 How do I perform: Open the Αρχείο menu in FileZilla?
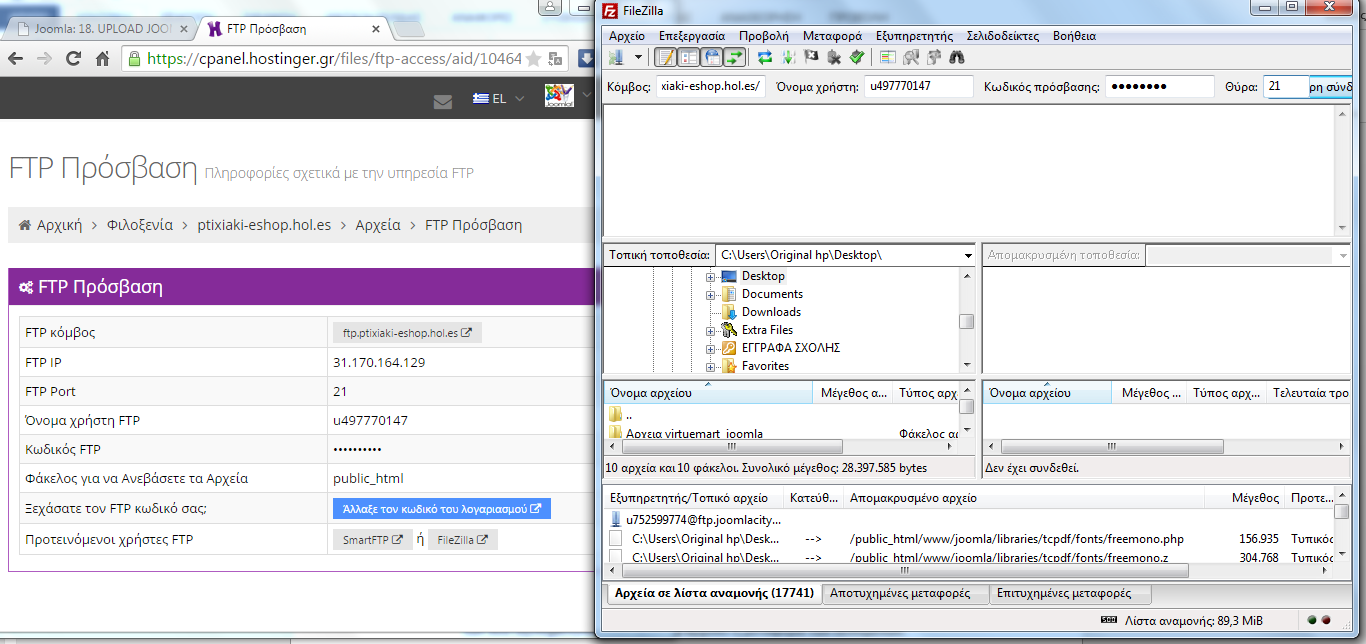coord(627,35)
